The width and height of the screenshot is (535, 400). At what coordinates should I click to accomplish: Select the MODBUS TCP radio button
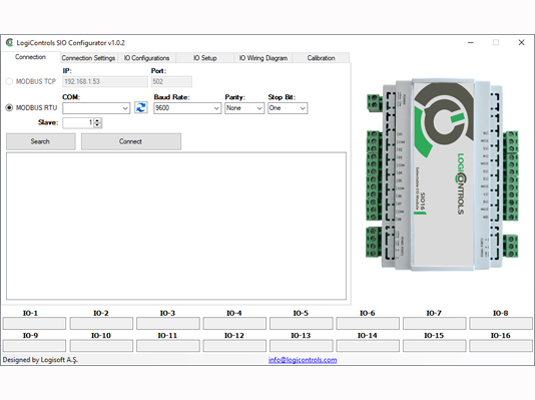9,81
